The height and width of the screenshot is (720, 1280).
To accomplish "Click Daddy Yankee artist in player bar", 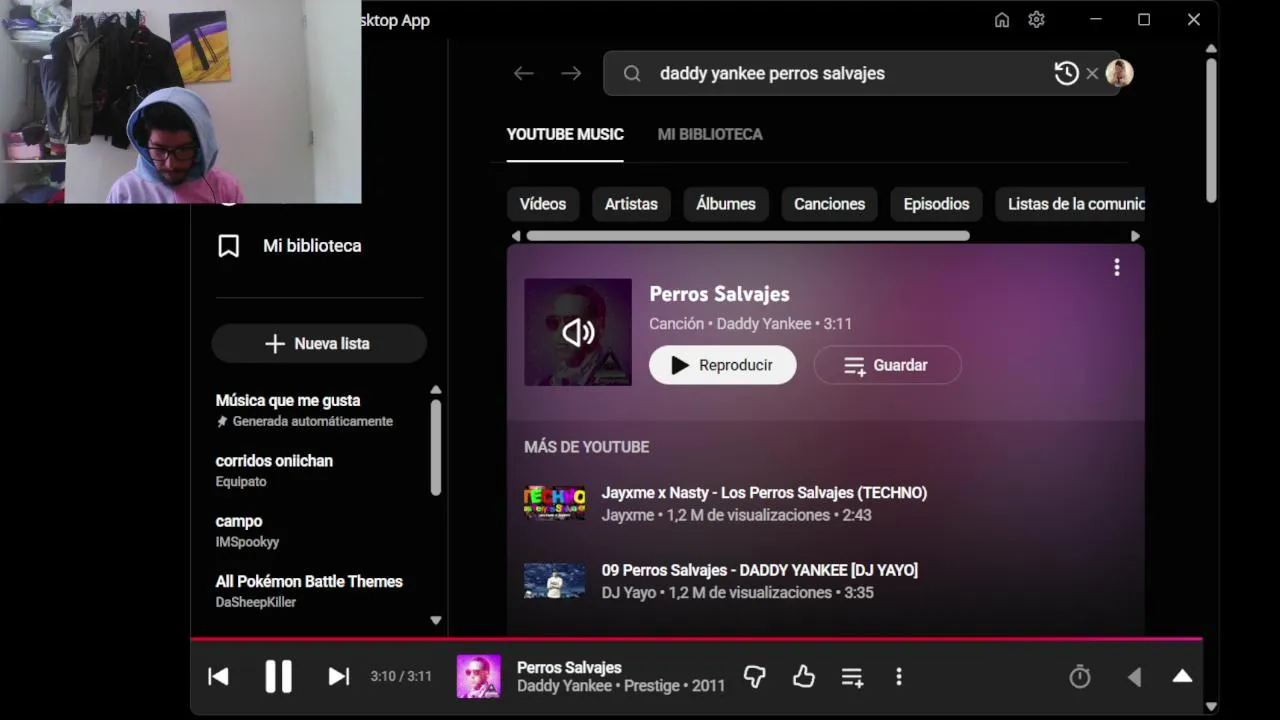I will point(564,686).
